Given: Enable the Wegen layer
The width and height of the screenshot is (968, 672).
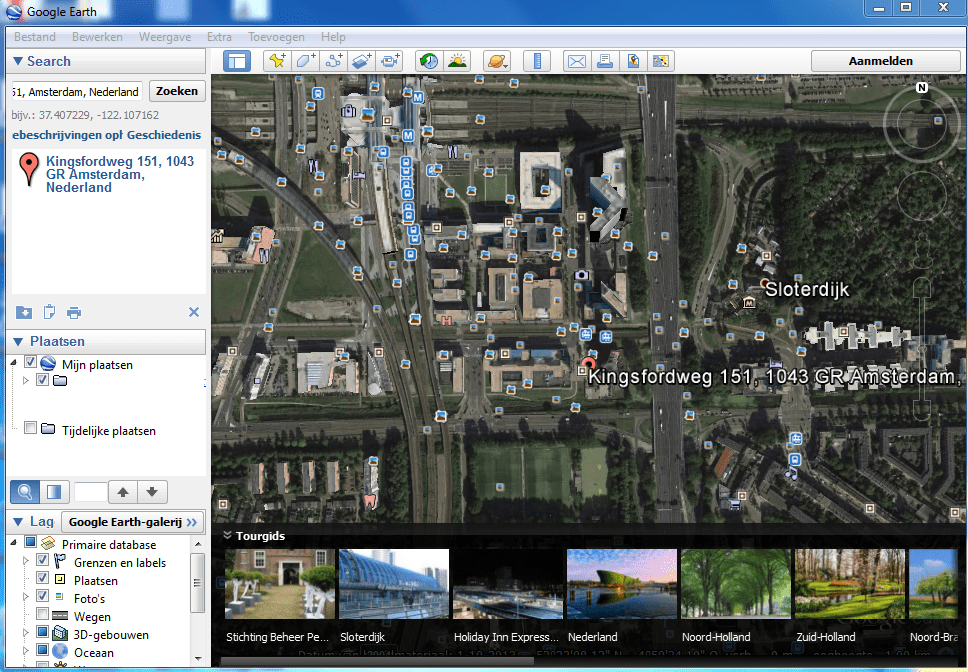Looking at the screenshot, I should [42, 613].
